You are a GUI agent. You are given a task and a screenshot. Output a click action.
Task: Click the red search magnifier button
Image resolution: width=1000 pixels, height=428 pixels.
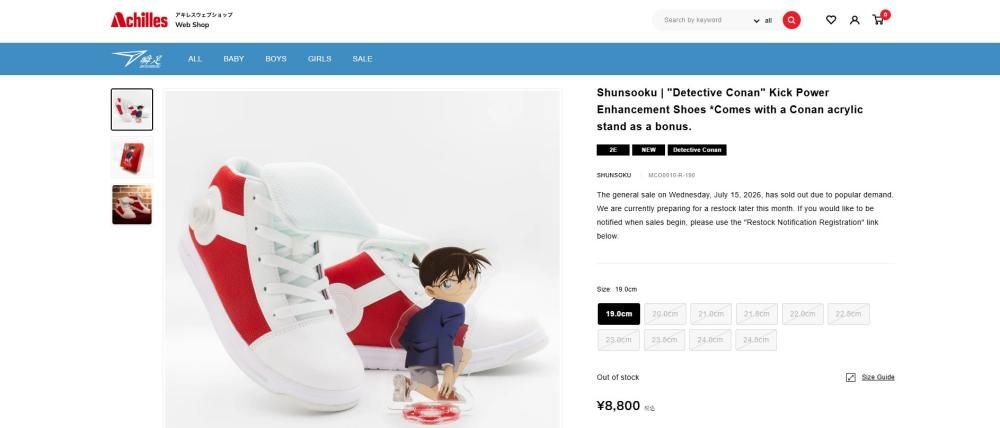tap(791, 20)
